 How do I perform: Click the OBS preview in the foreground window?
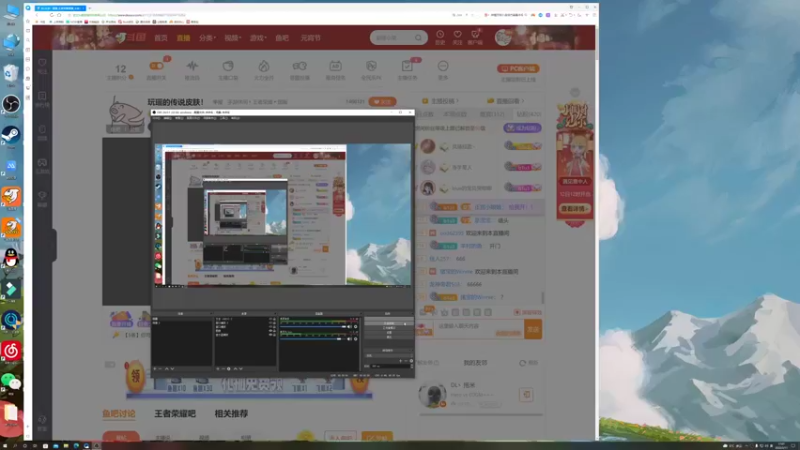coord(283,215)
